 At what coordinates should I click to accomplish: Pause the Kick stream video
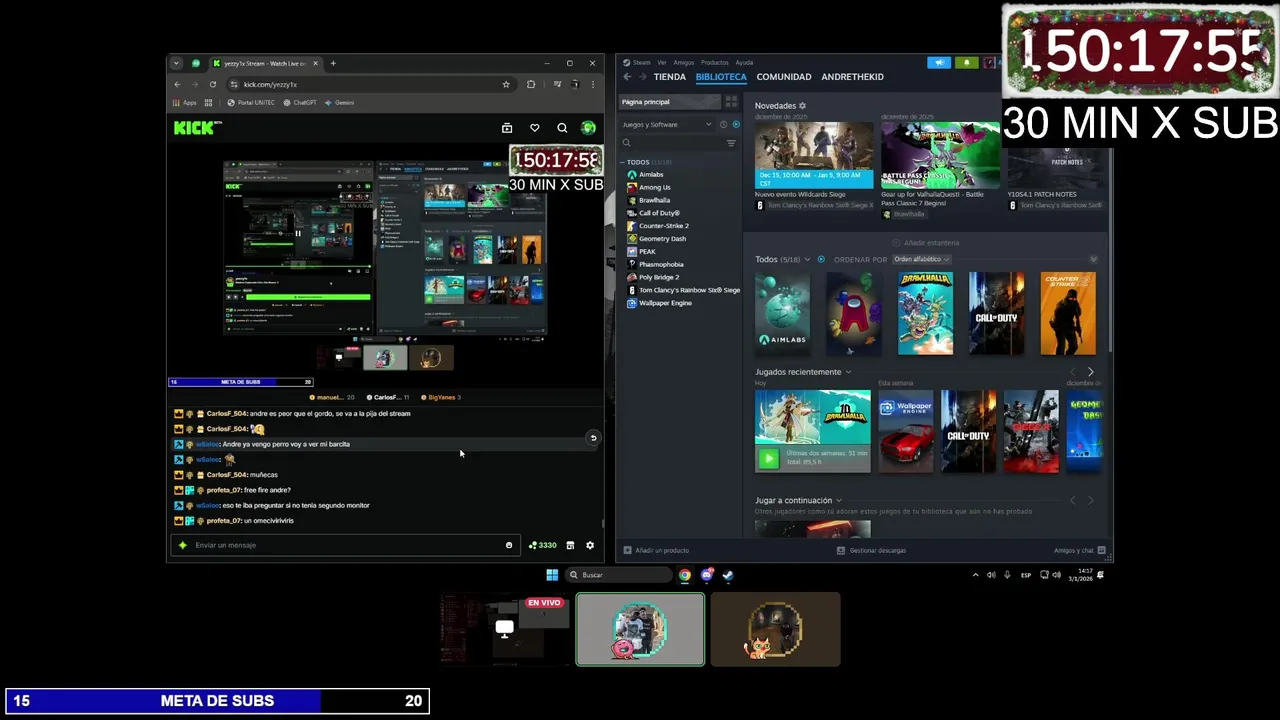pos(297,233)
